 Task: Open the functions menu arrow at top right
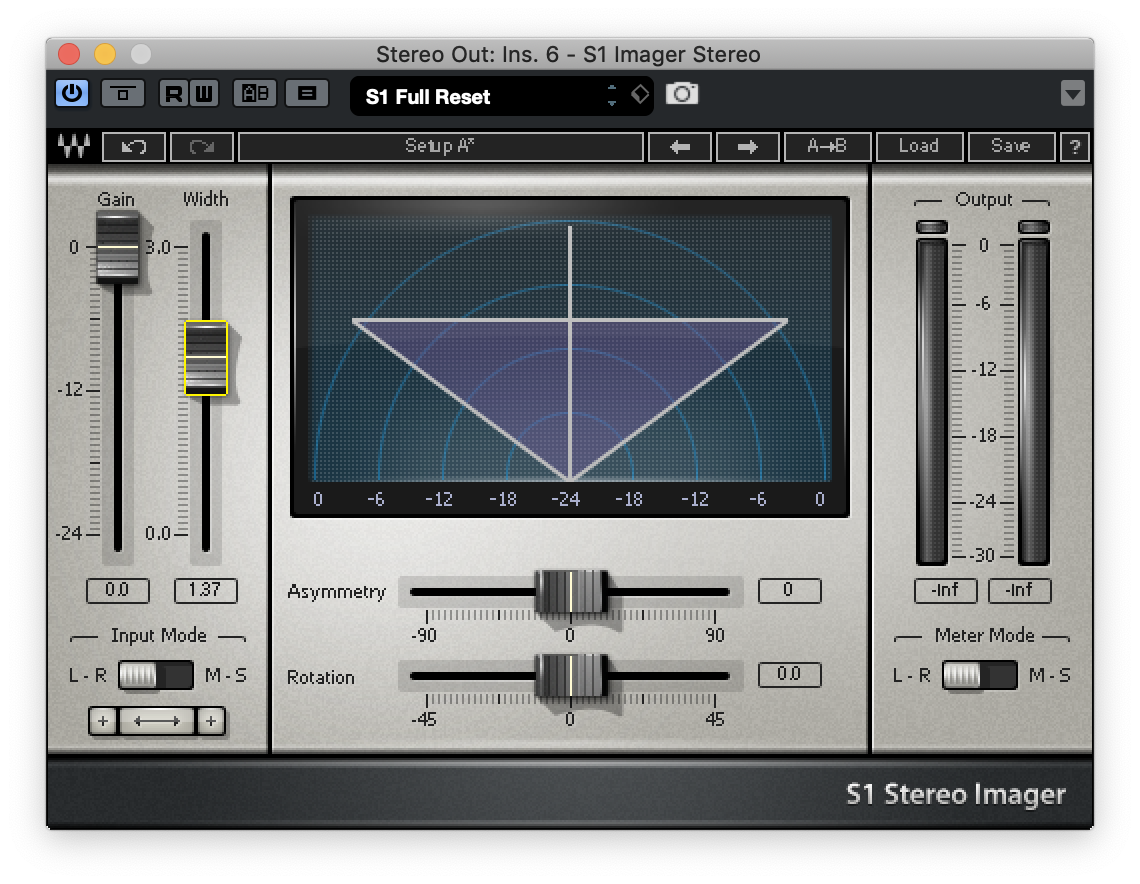pos(1072,94)
